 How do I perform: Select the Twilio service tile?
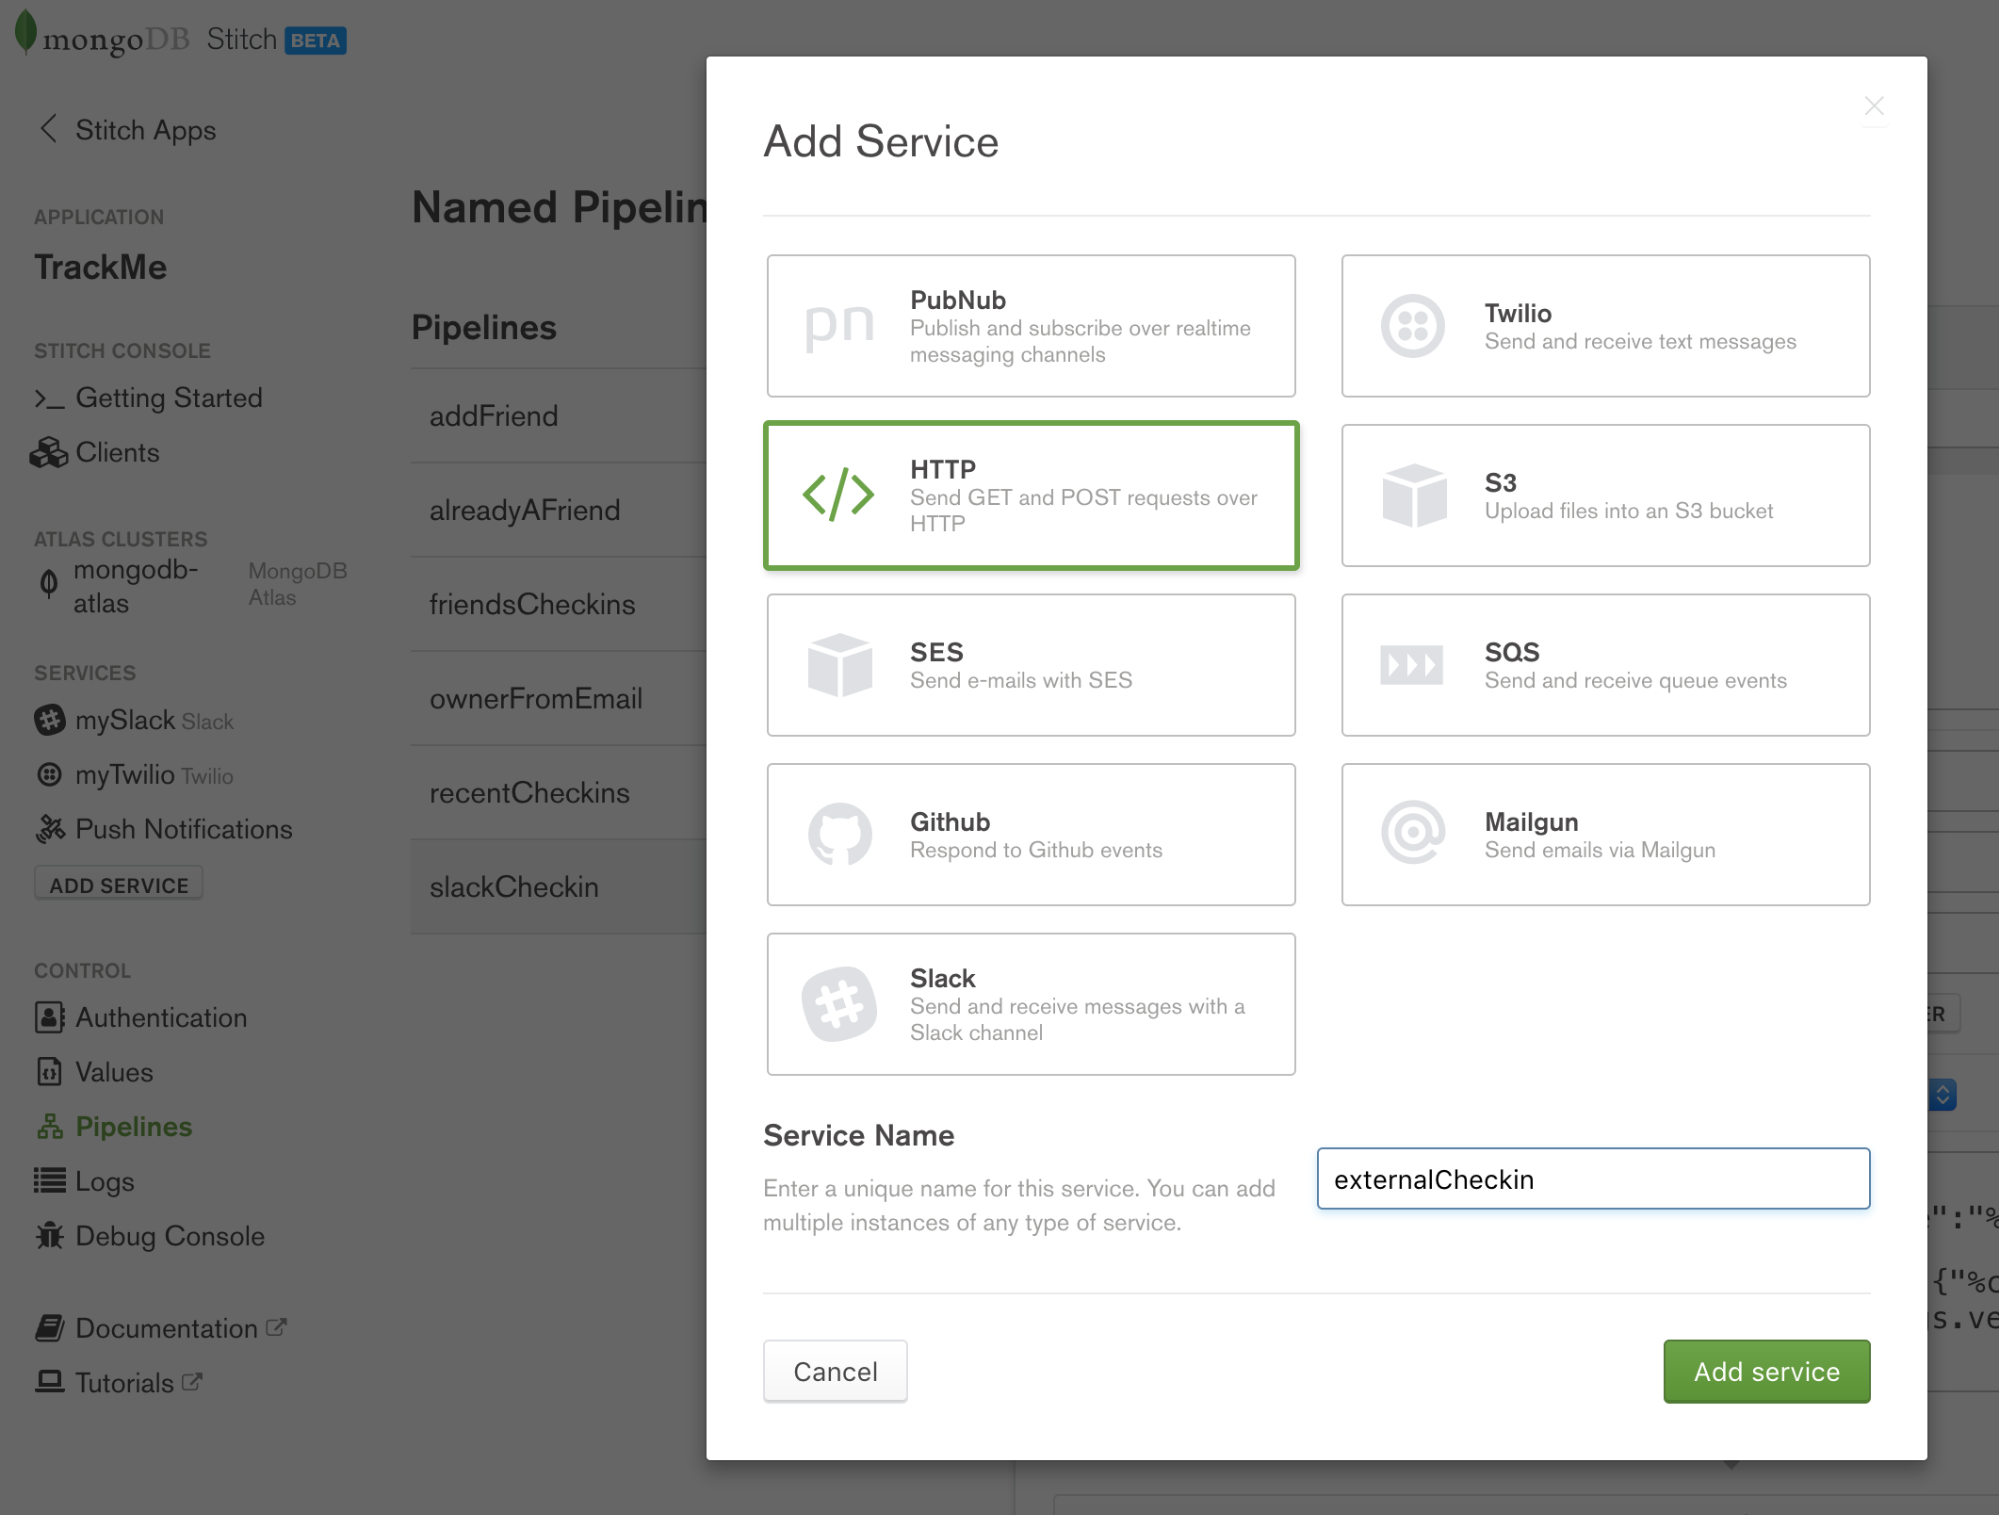[x=1604, y=324]
